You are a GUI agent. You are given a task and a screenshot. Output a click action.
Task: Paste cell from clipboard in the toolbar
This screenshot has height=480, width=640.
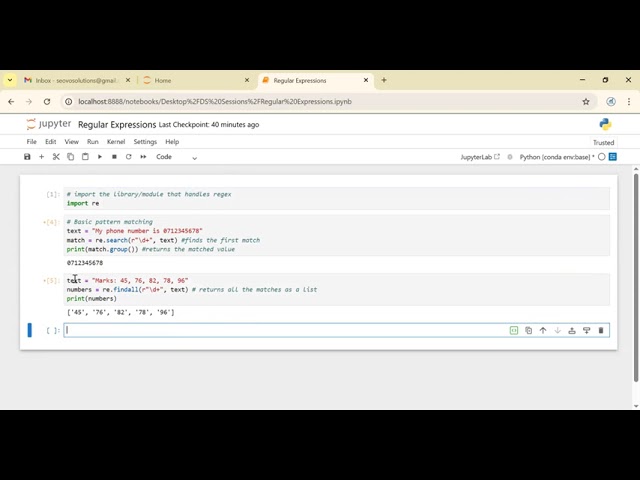(85, 157)
